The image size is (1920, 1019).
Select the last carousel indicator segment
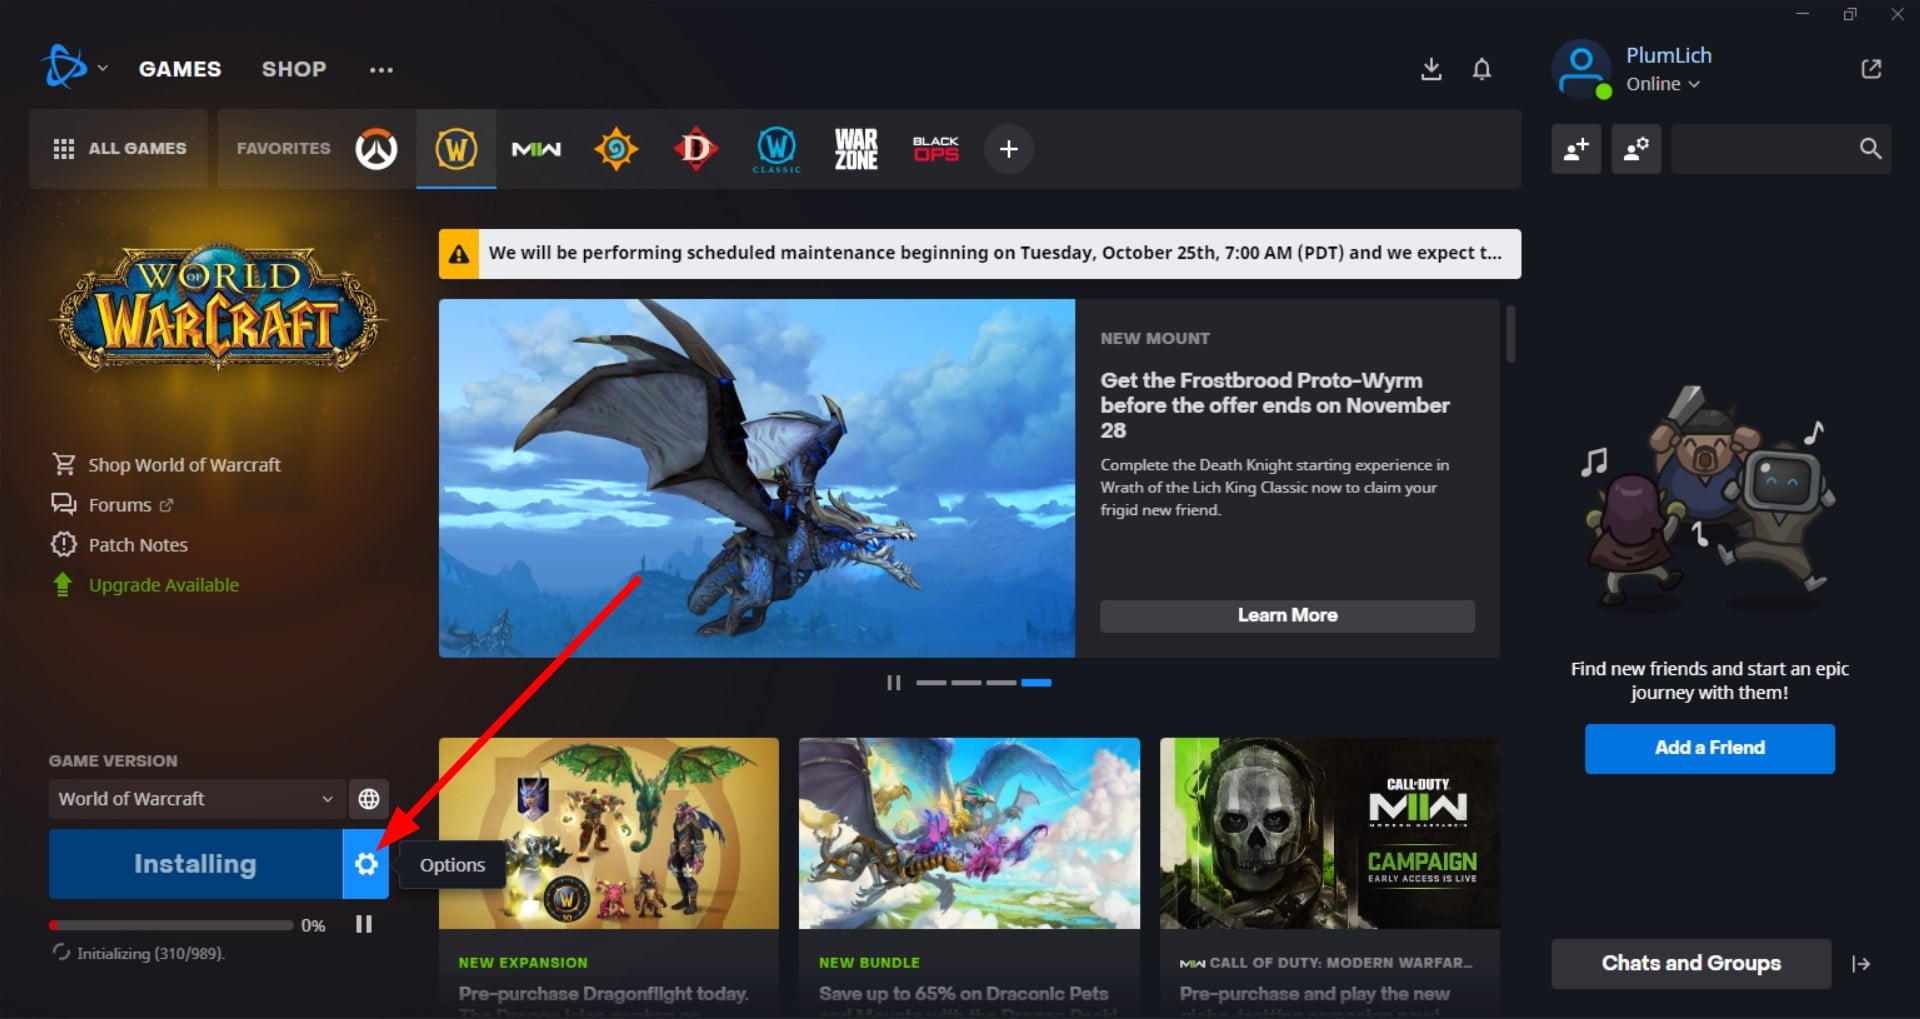coord(1038,682)
